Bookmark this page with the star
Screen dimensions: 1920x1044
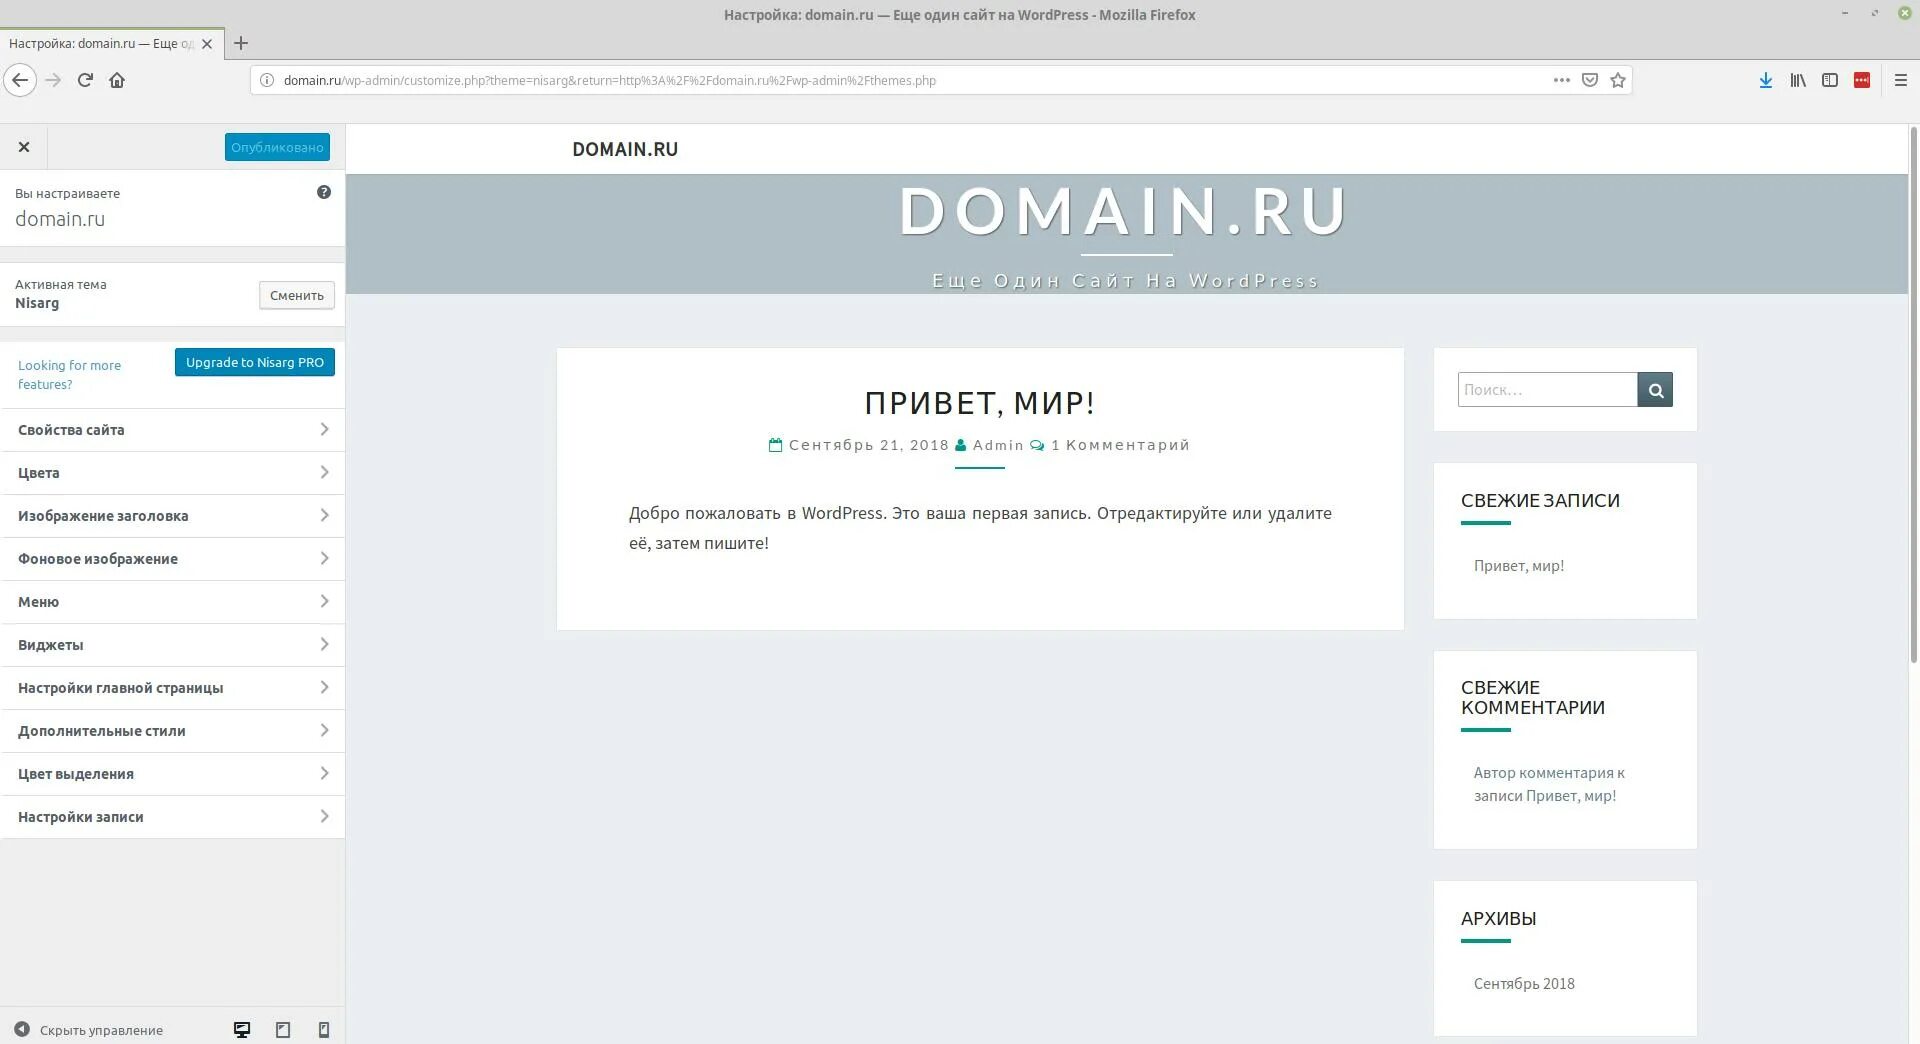1618,80
